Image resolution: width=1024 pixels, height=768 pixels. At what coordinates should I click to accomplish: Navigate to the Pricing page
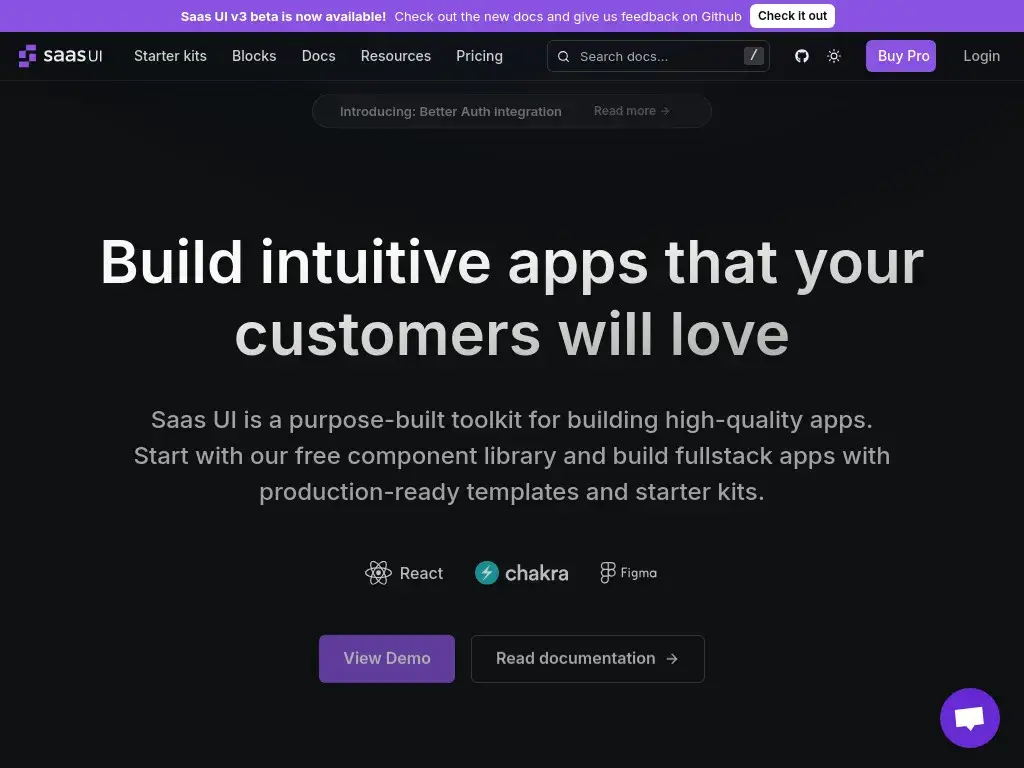coord(479,56)
